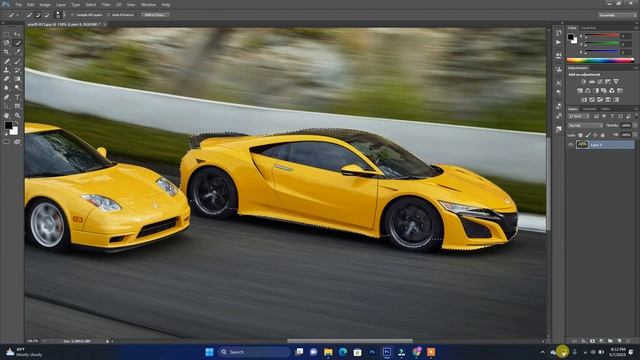Add a Levels adjustment
Image resolution: width=640 pixels, height=360 pixels.
592,81
